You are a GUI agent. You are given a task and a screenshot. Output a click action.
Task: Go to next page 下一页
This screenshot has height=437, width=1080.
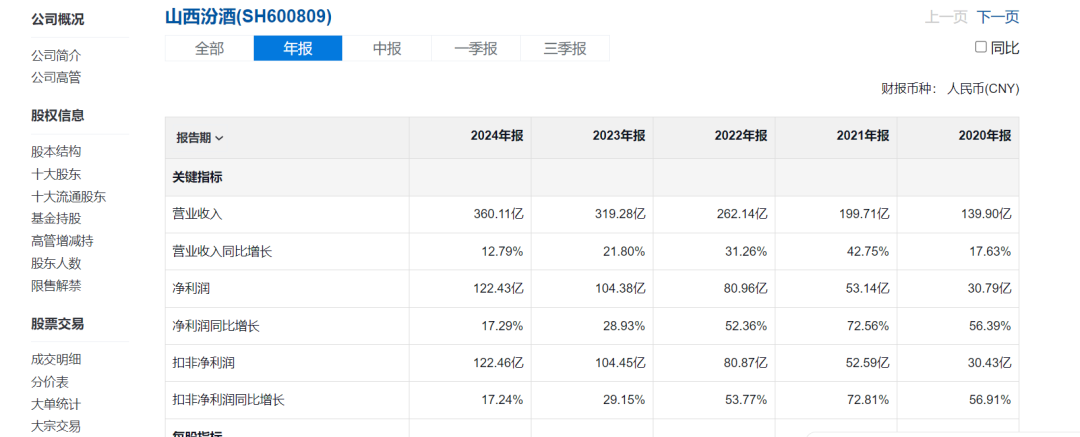(998, 17)
